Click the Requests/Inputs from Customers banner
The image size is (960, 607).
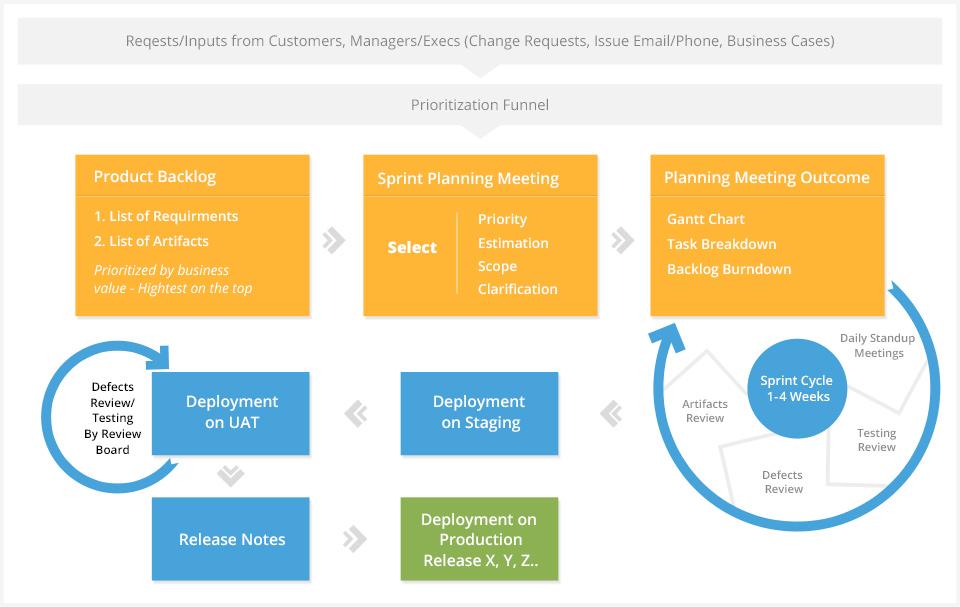click(x=479, y=41)
